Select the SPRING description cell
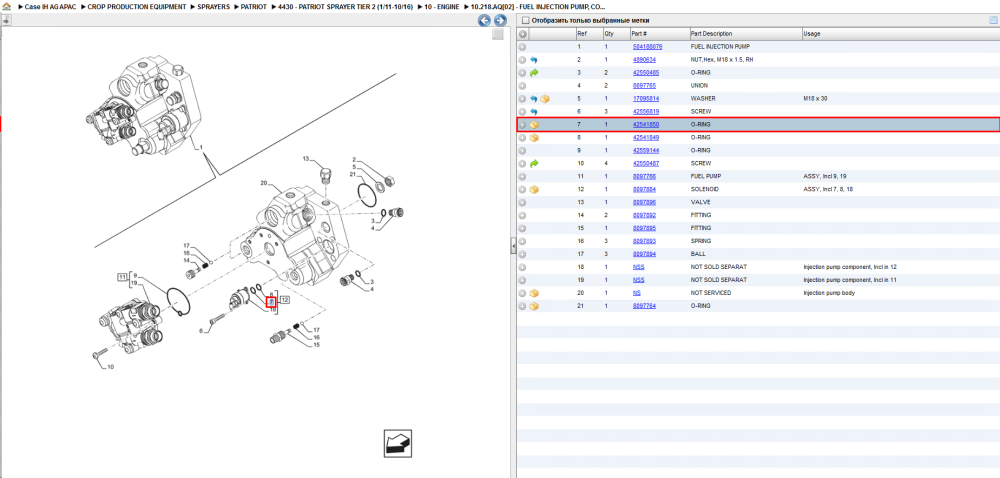 700,242
